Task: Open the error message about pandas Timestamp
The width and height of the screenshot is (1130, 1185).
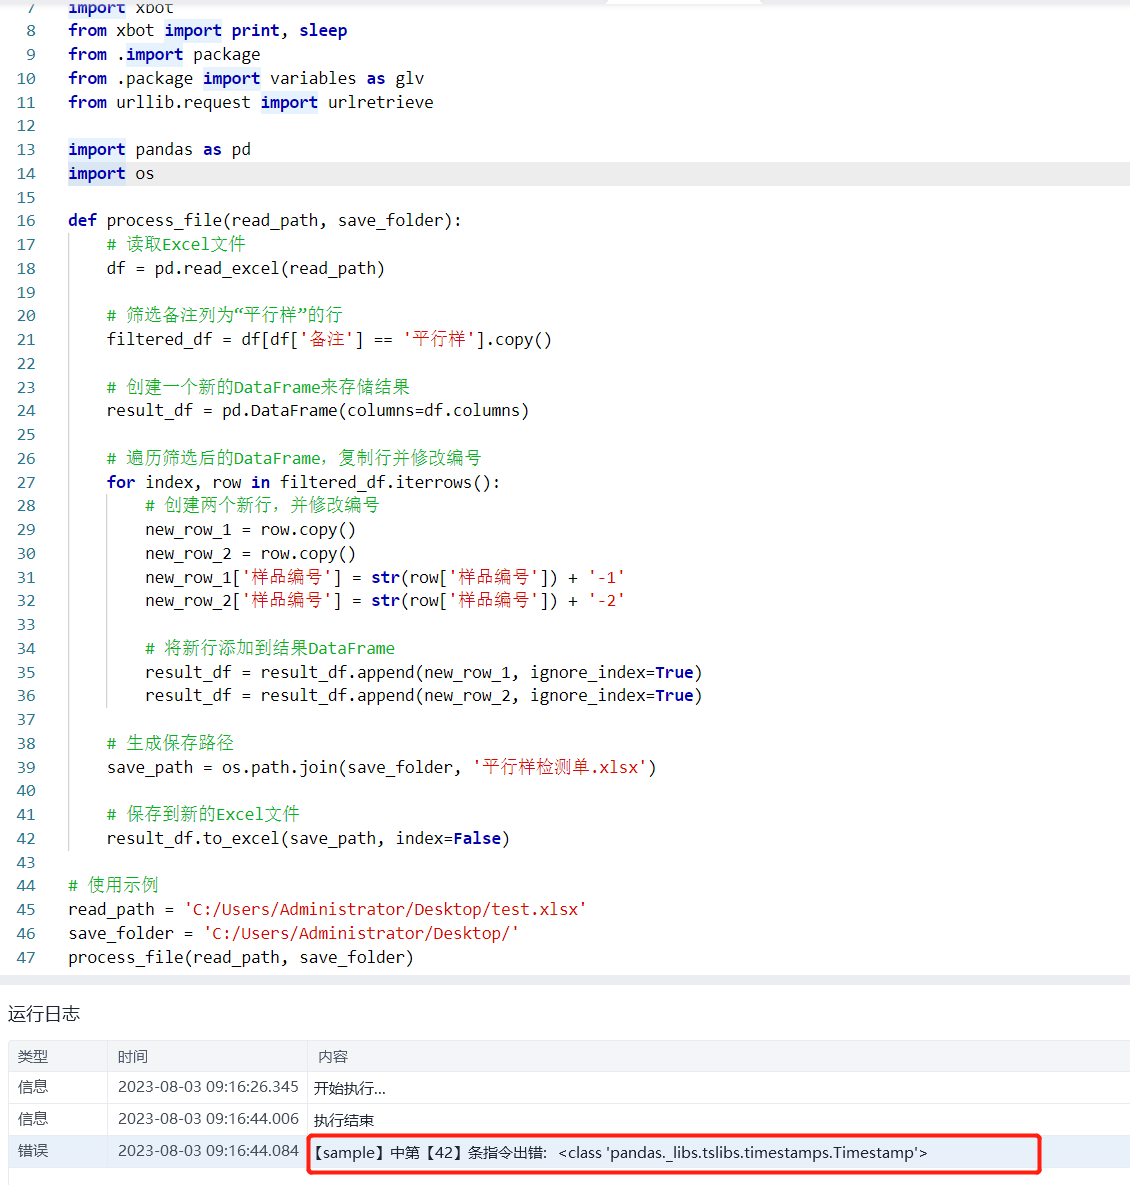Action: tap(620, 1153)
